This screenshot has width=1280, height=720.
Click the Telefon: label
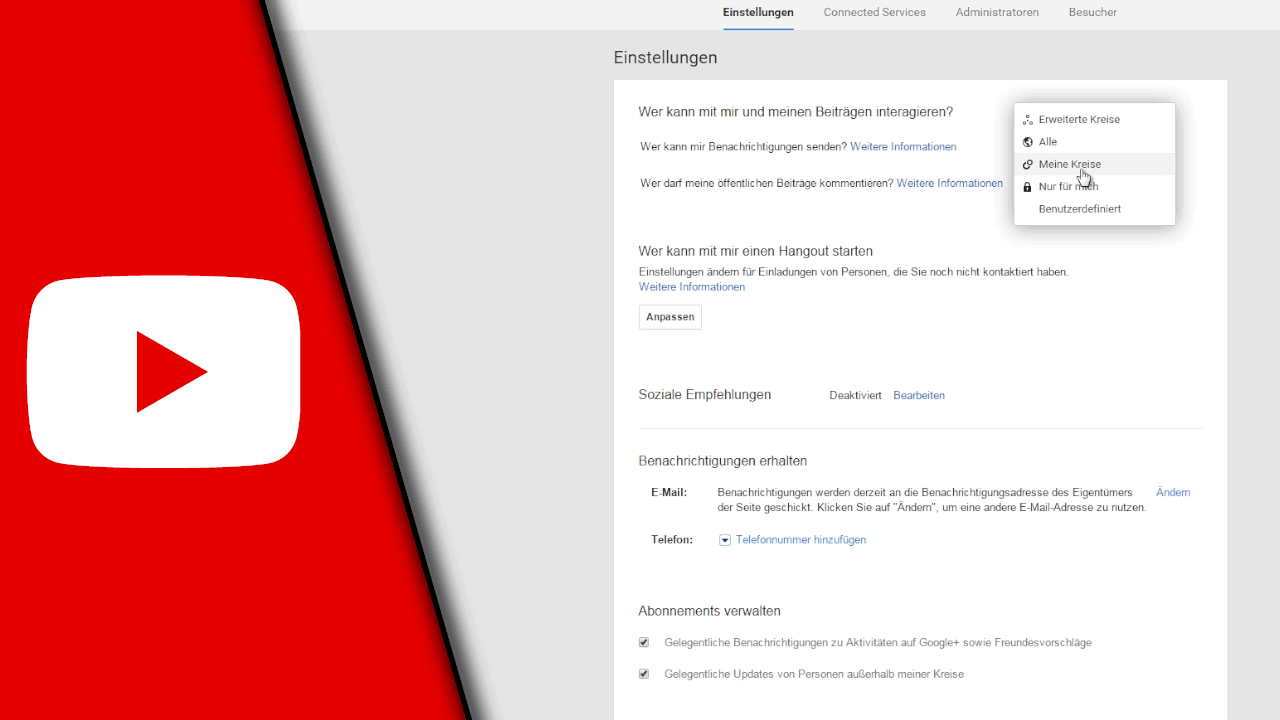tap(672, 540)
